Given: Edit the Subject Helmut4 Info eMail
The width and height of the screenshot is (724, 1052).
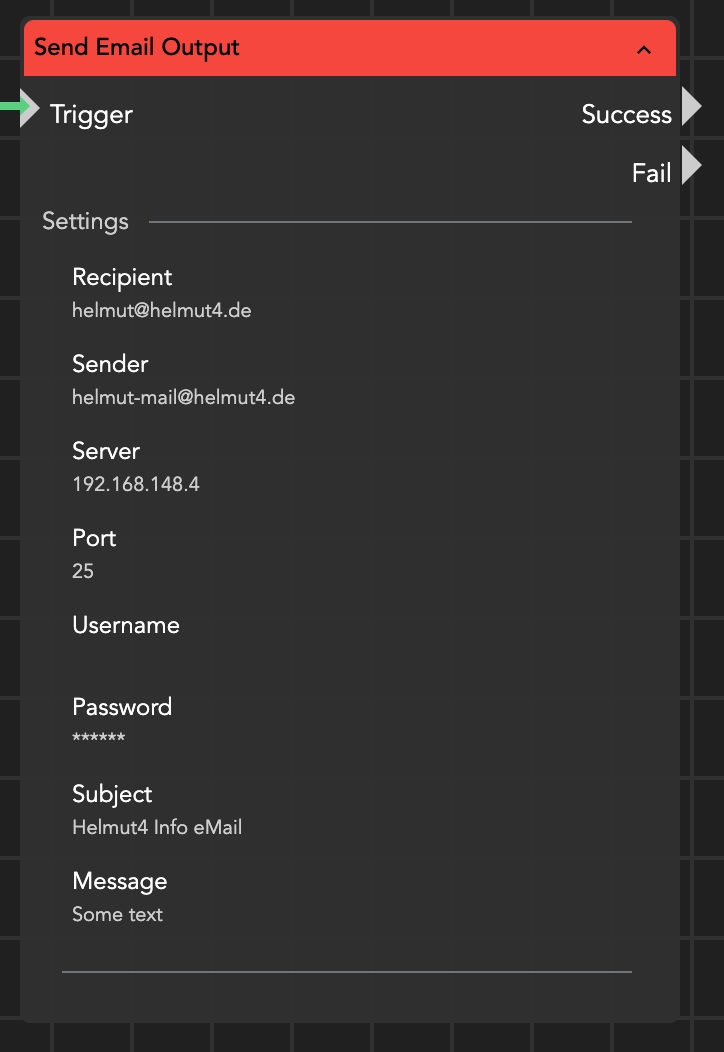Looking at the screenshot, I should (x=157, y=828).
